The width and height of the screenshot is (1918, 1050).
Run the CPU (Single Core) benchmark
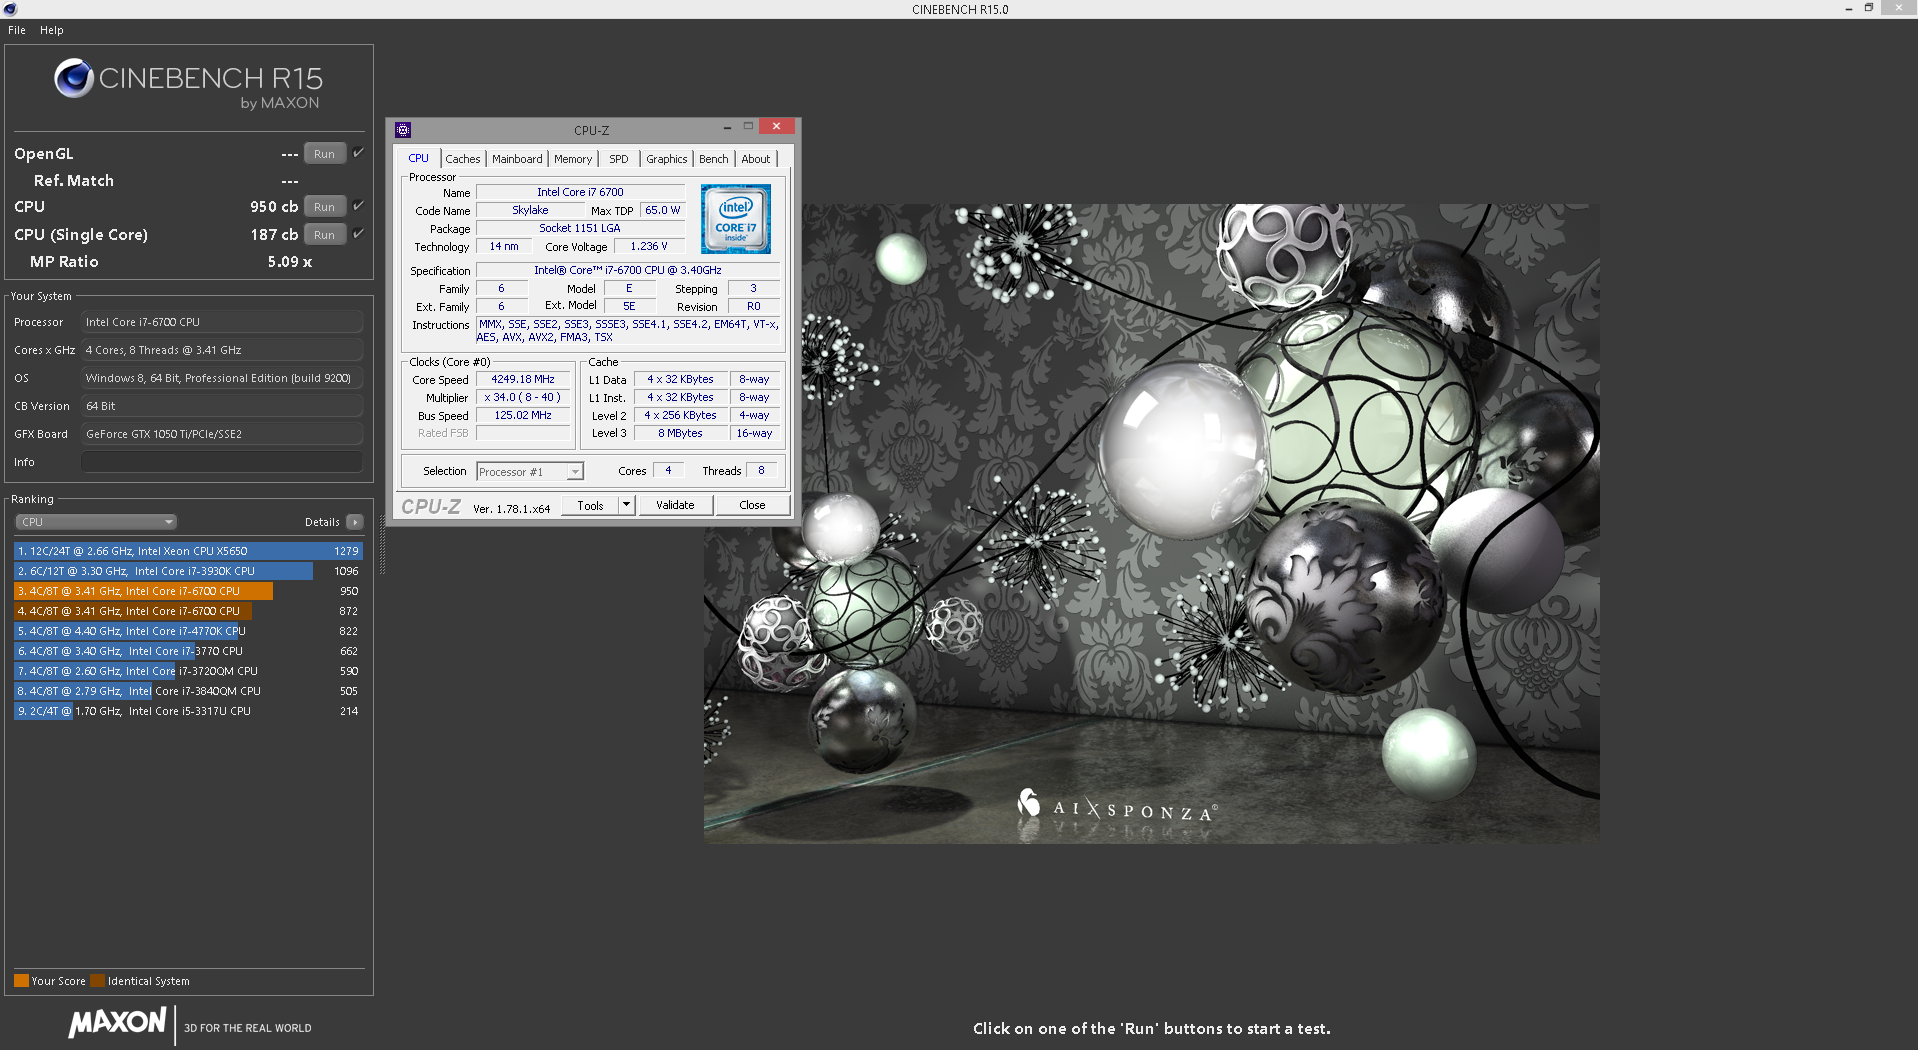(324, 235)
